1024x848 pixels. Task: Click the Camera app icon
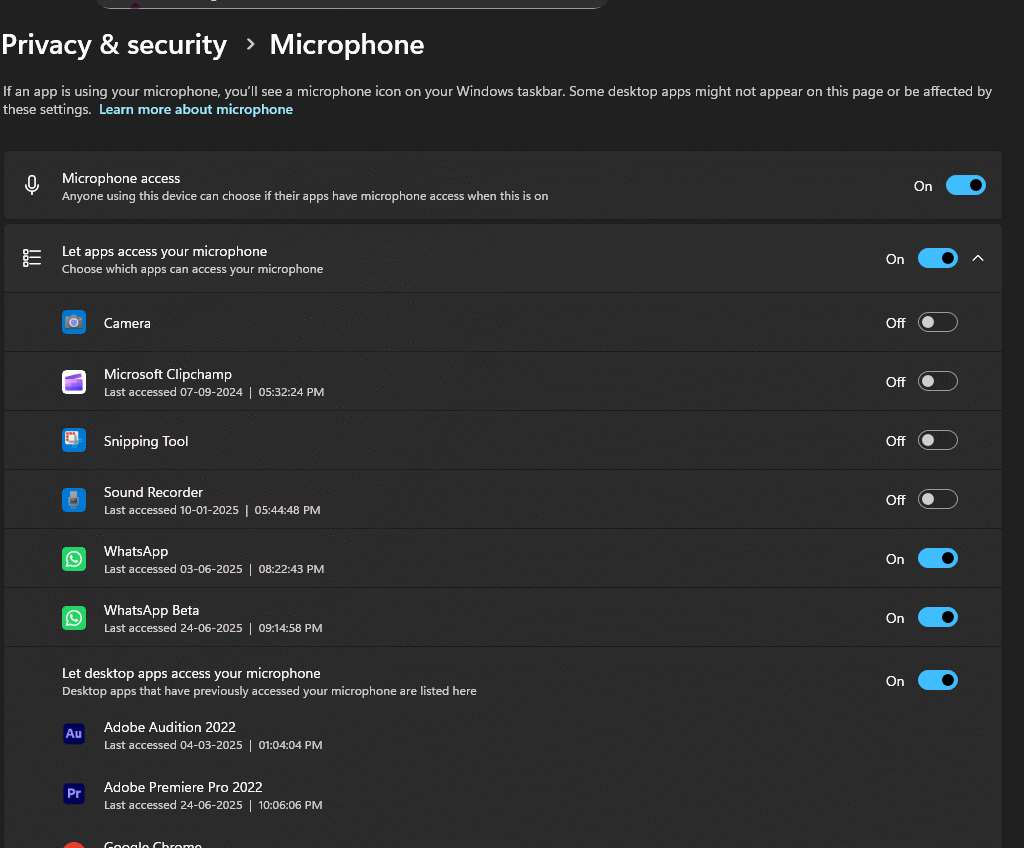[x=74, y=322]
